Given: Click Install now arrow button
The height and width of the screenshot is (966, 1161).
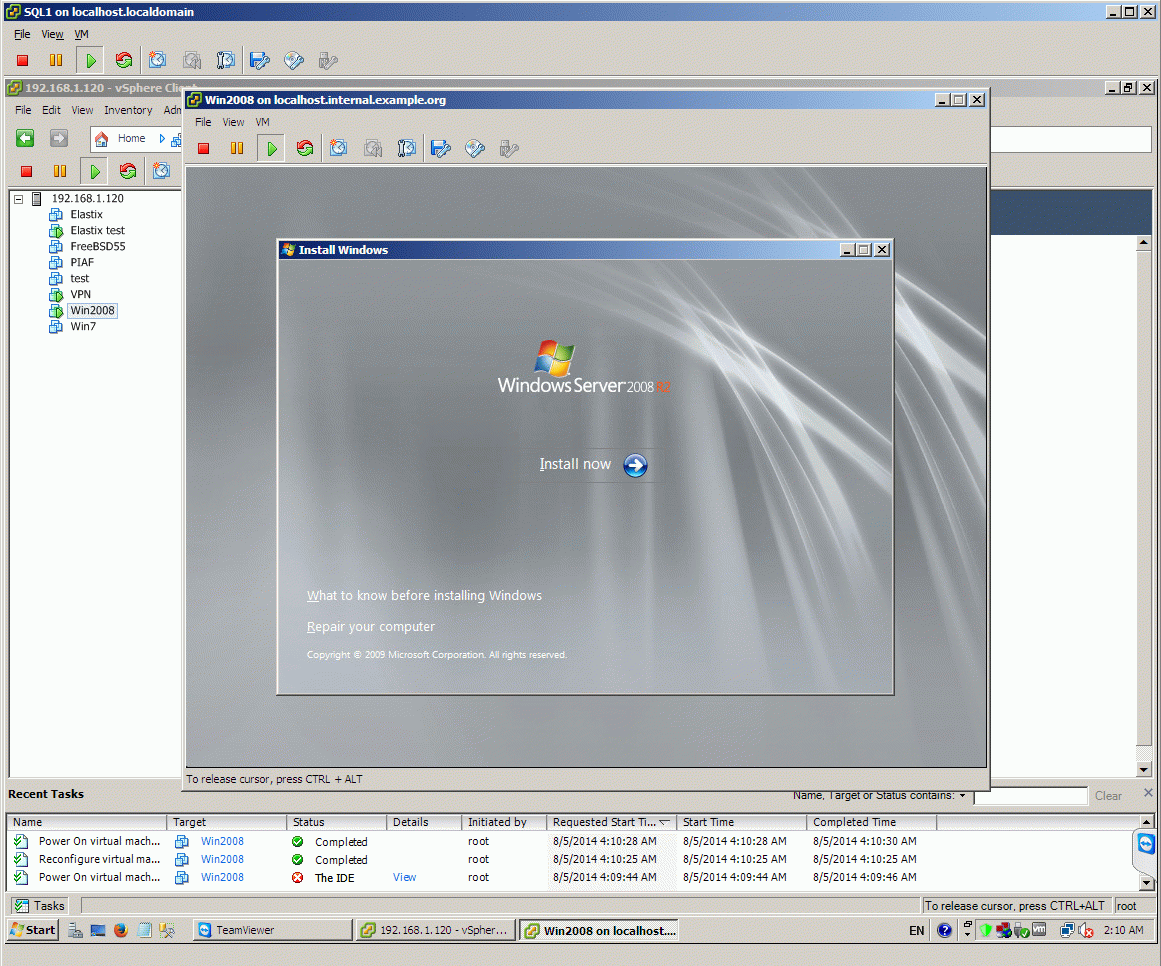Looking at the screenshot, I should [x=635, y=465].
